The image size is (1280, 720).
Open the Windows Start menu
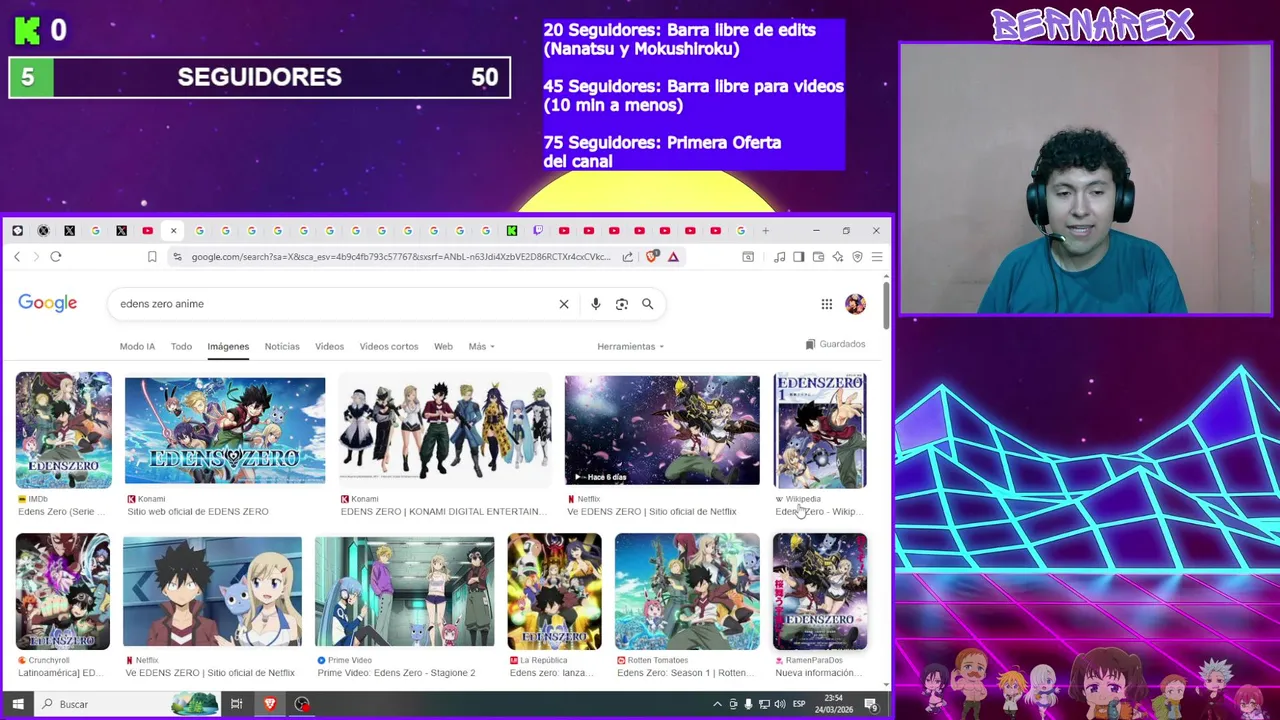pos(17,704)
